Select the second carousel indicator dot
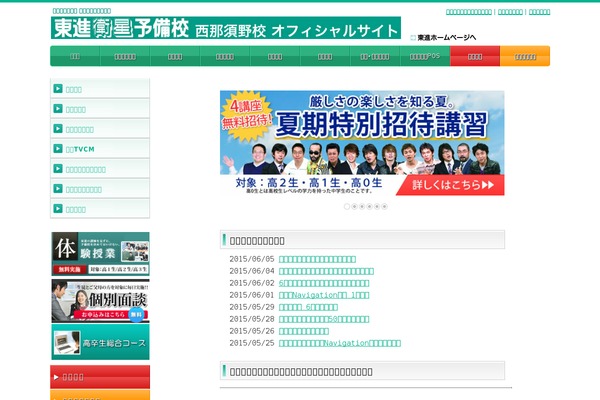The height and width of the screenshot is (400, 600). (x=354, y=207)
